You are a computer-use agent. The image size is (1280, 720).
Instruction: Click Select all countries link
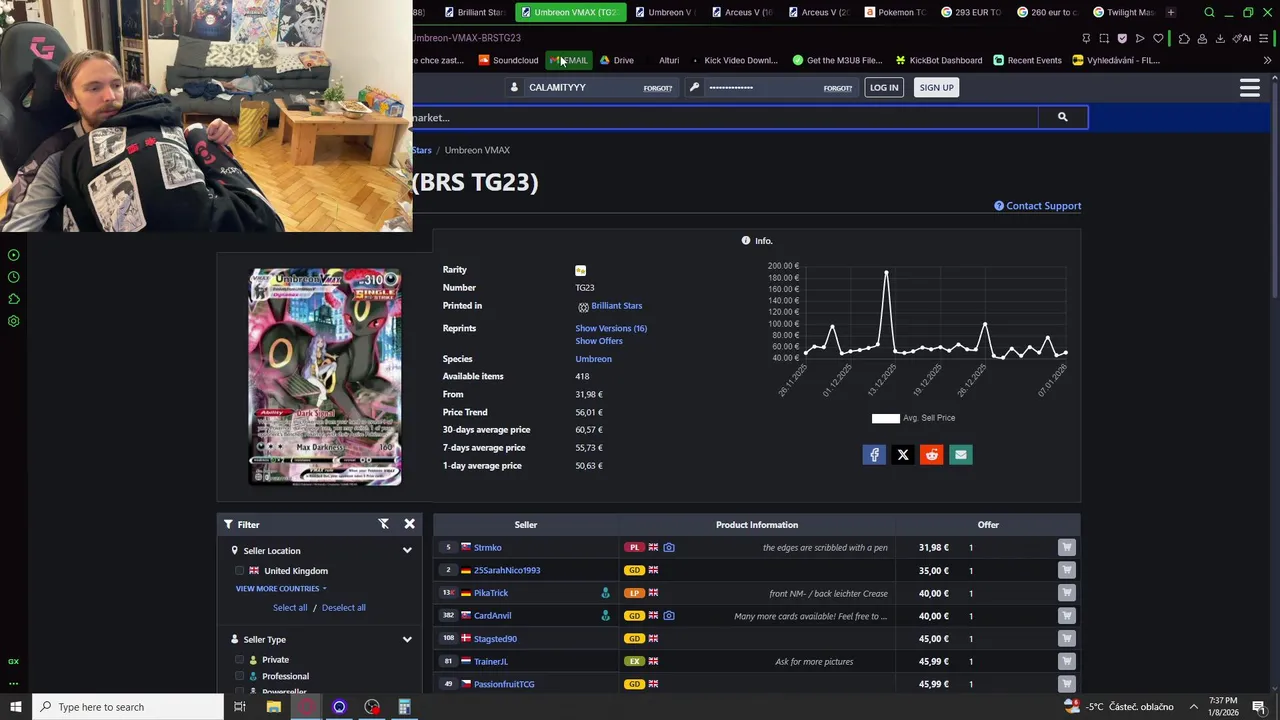coord(290,608)
